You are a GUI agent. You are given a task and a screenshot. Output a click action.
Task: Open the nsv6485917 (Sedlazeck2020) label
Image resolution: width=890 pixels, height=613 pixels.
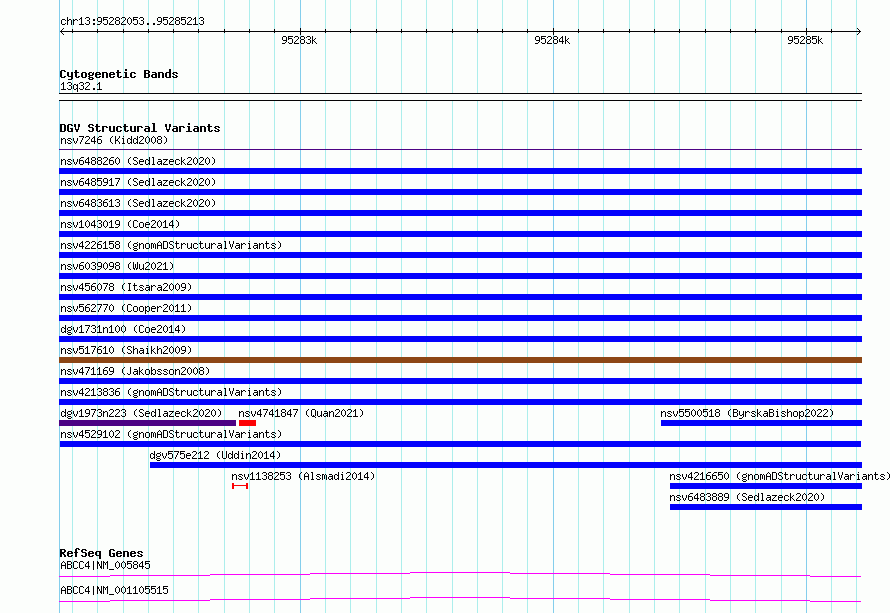pyautogui.click(x=138, y=182)
